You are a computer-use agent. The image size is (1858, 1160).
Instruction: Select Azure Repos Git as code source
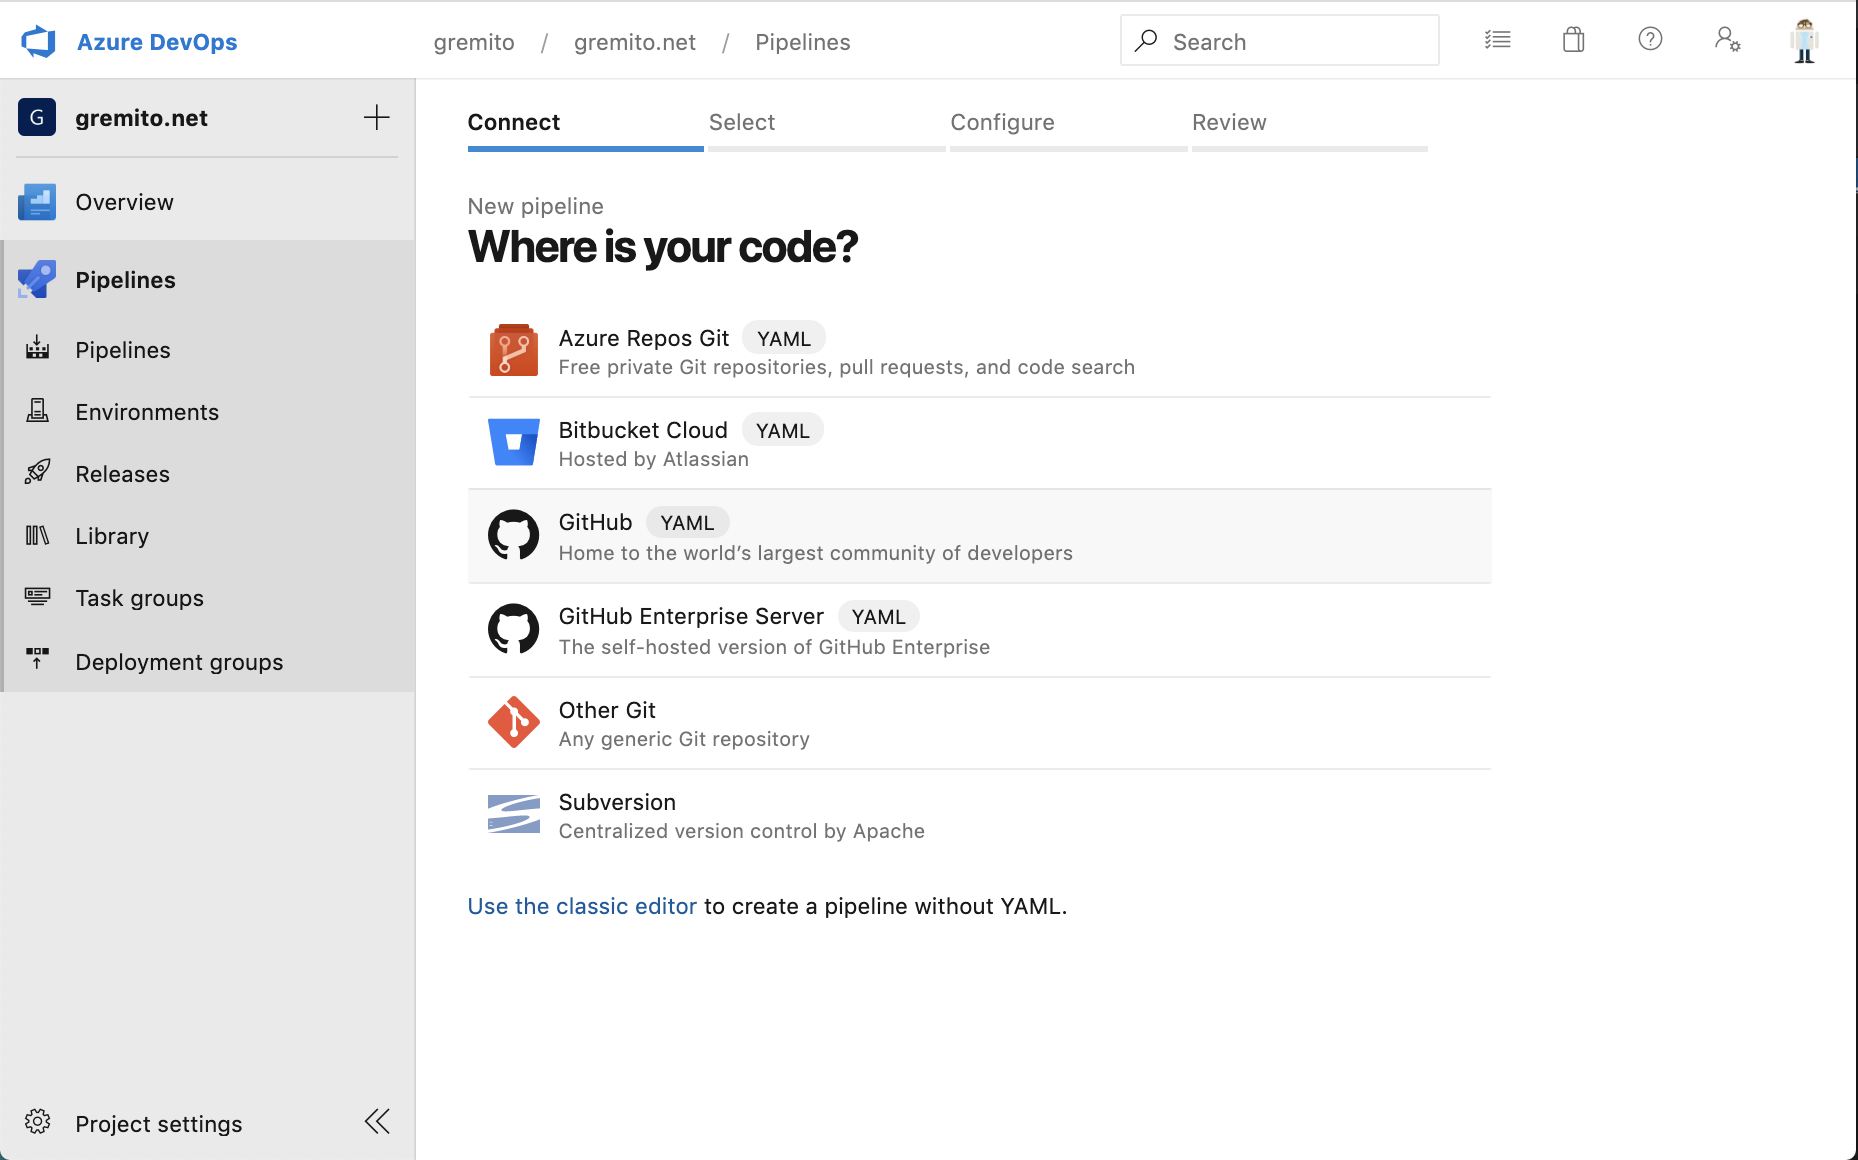pyautogui.click(x=980, y=352)
